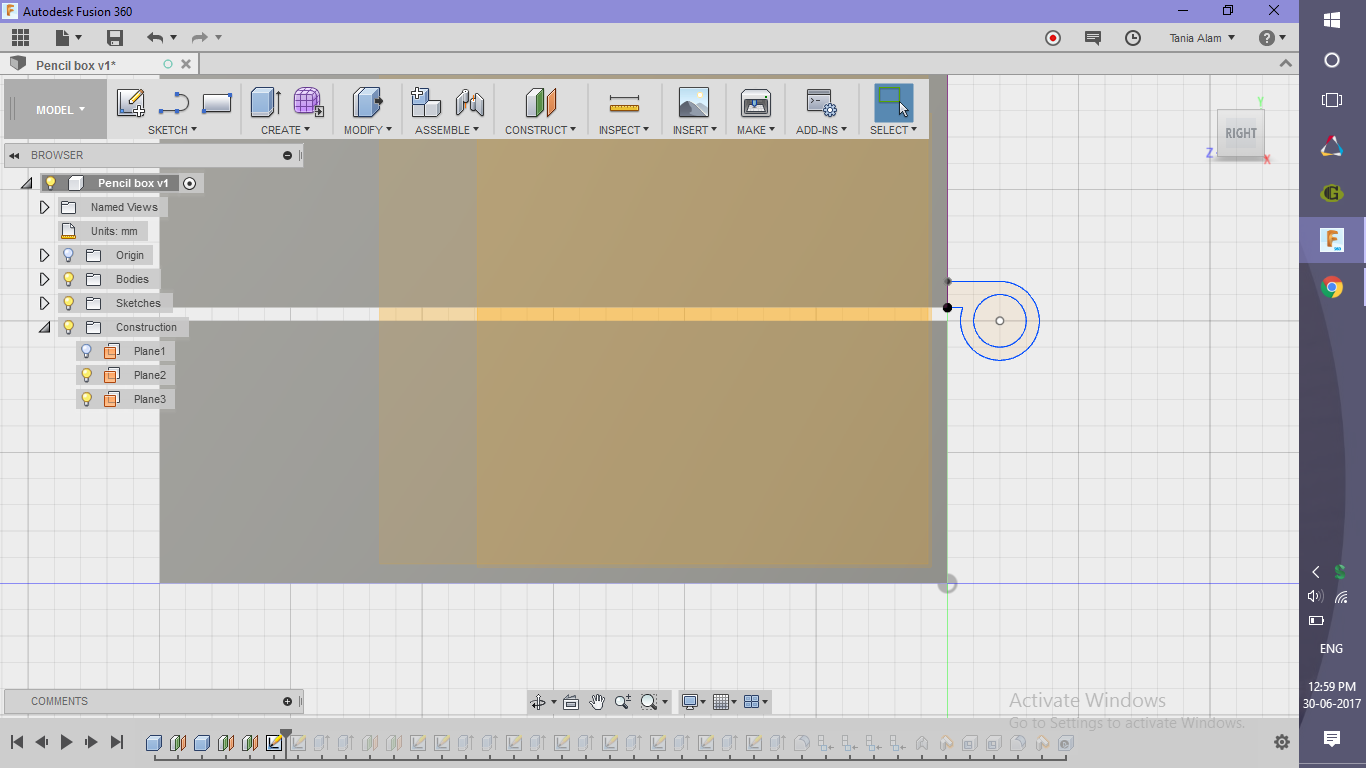Expand the Sketches folder
Screen dimensions: 1366x768
tap(44, 303)
